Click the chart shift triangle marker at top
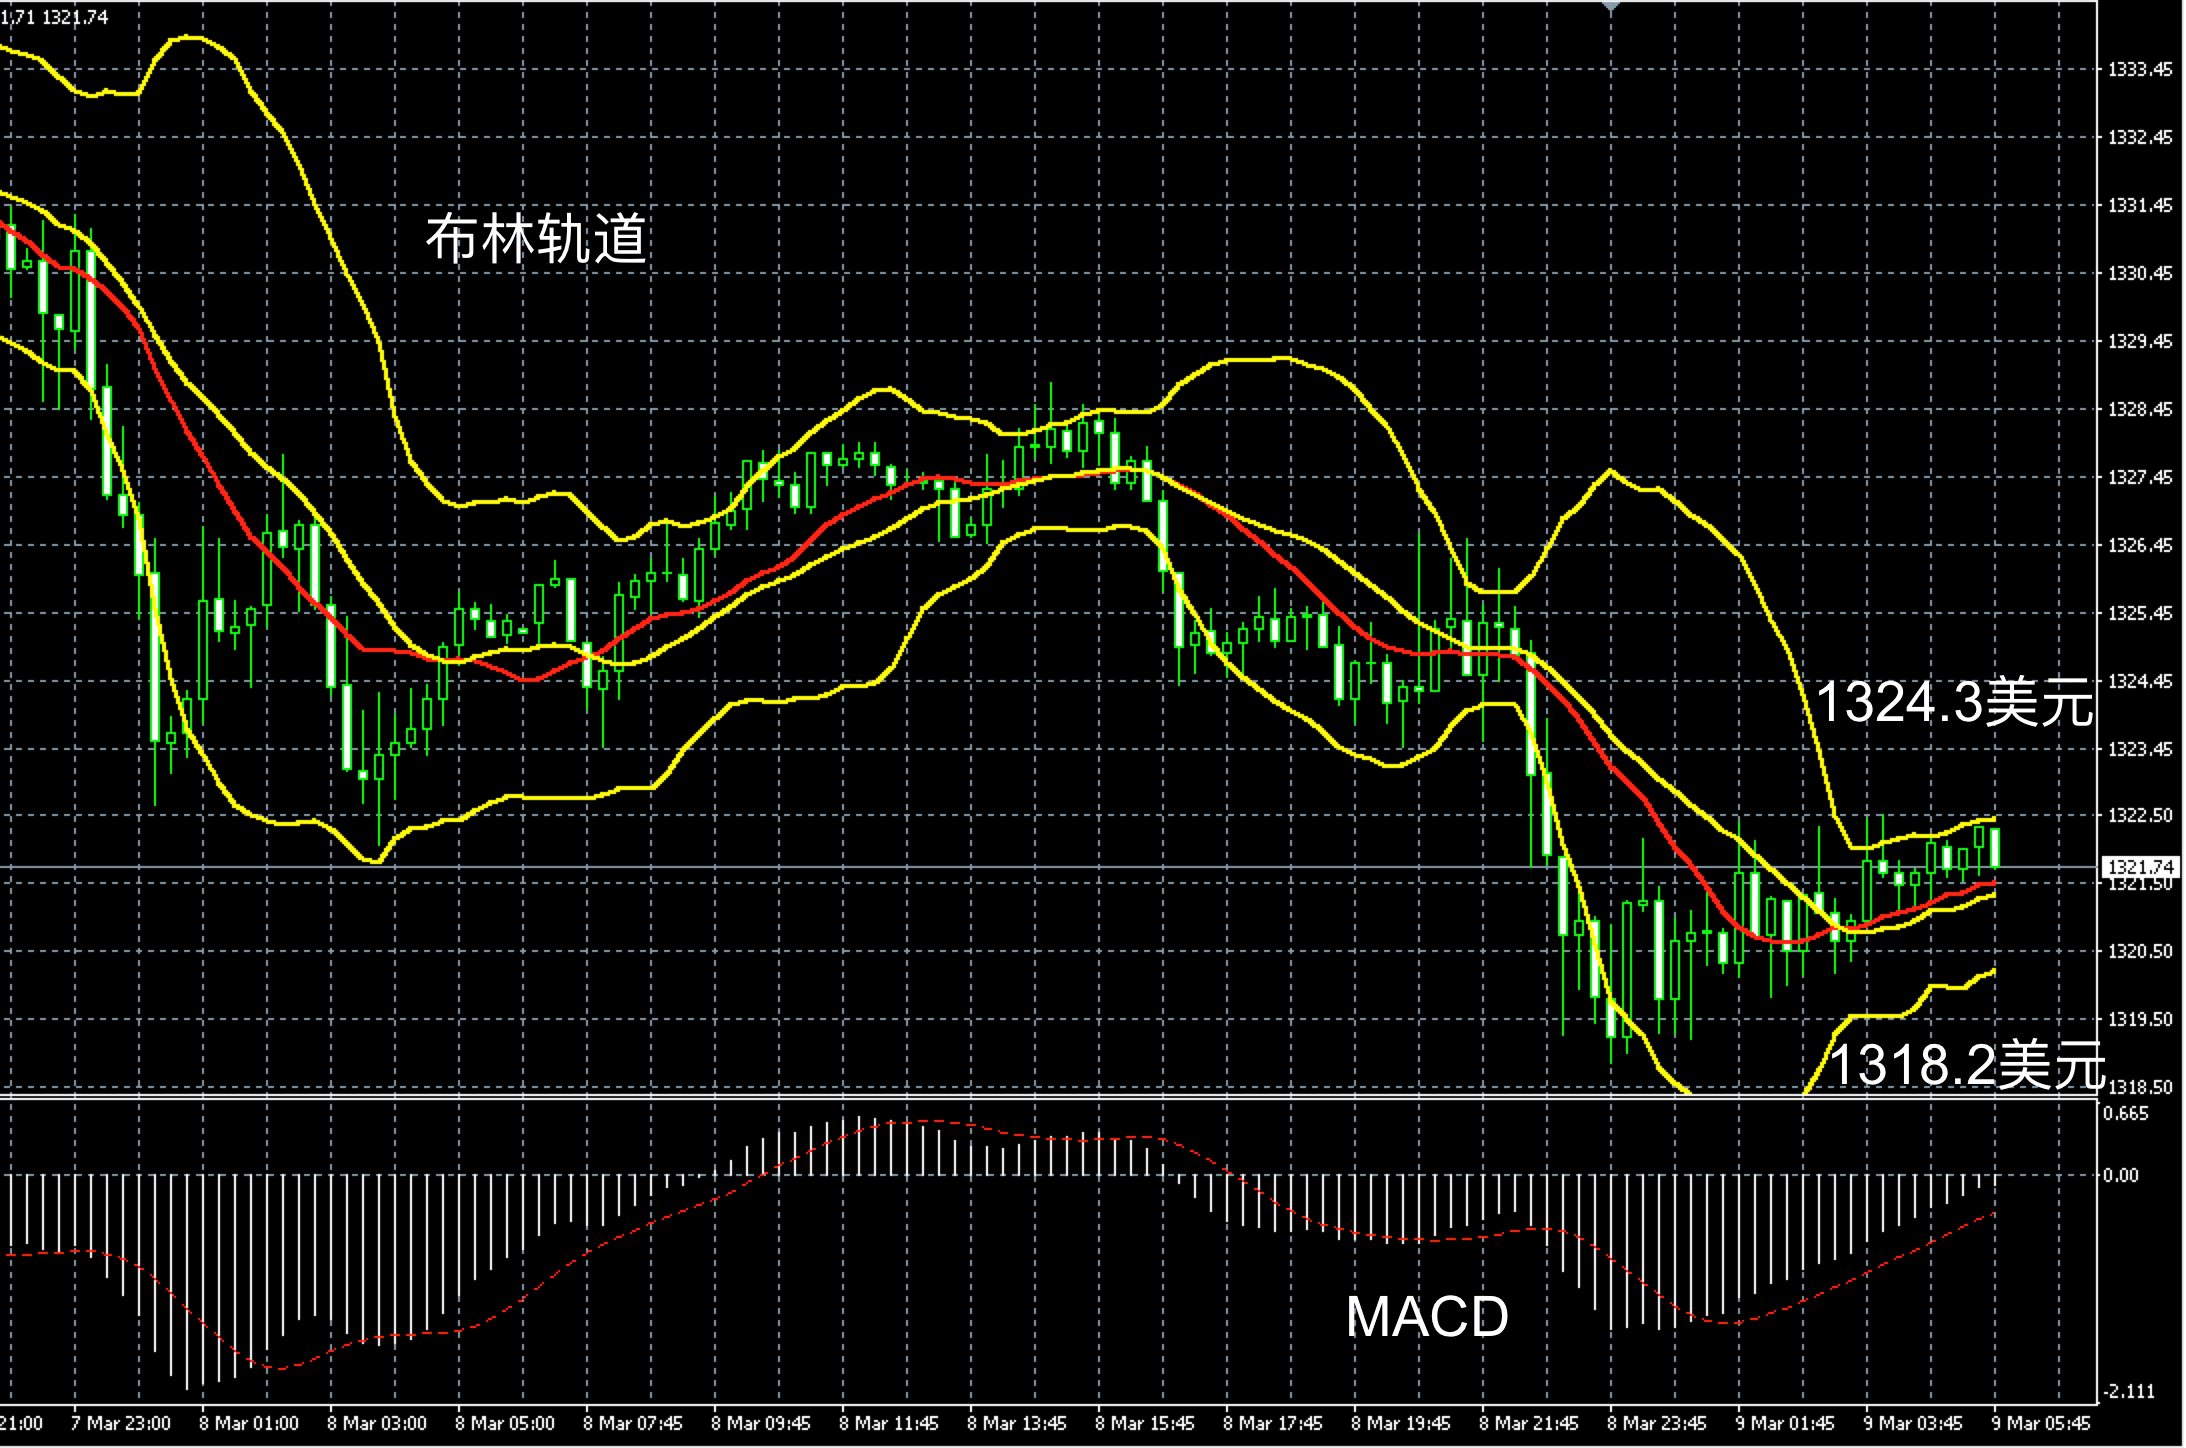 click(1611, 6)
